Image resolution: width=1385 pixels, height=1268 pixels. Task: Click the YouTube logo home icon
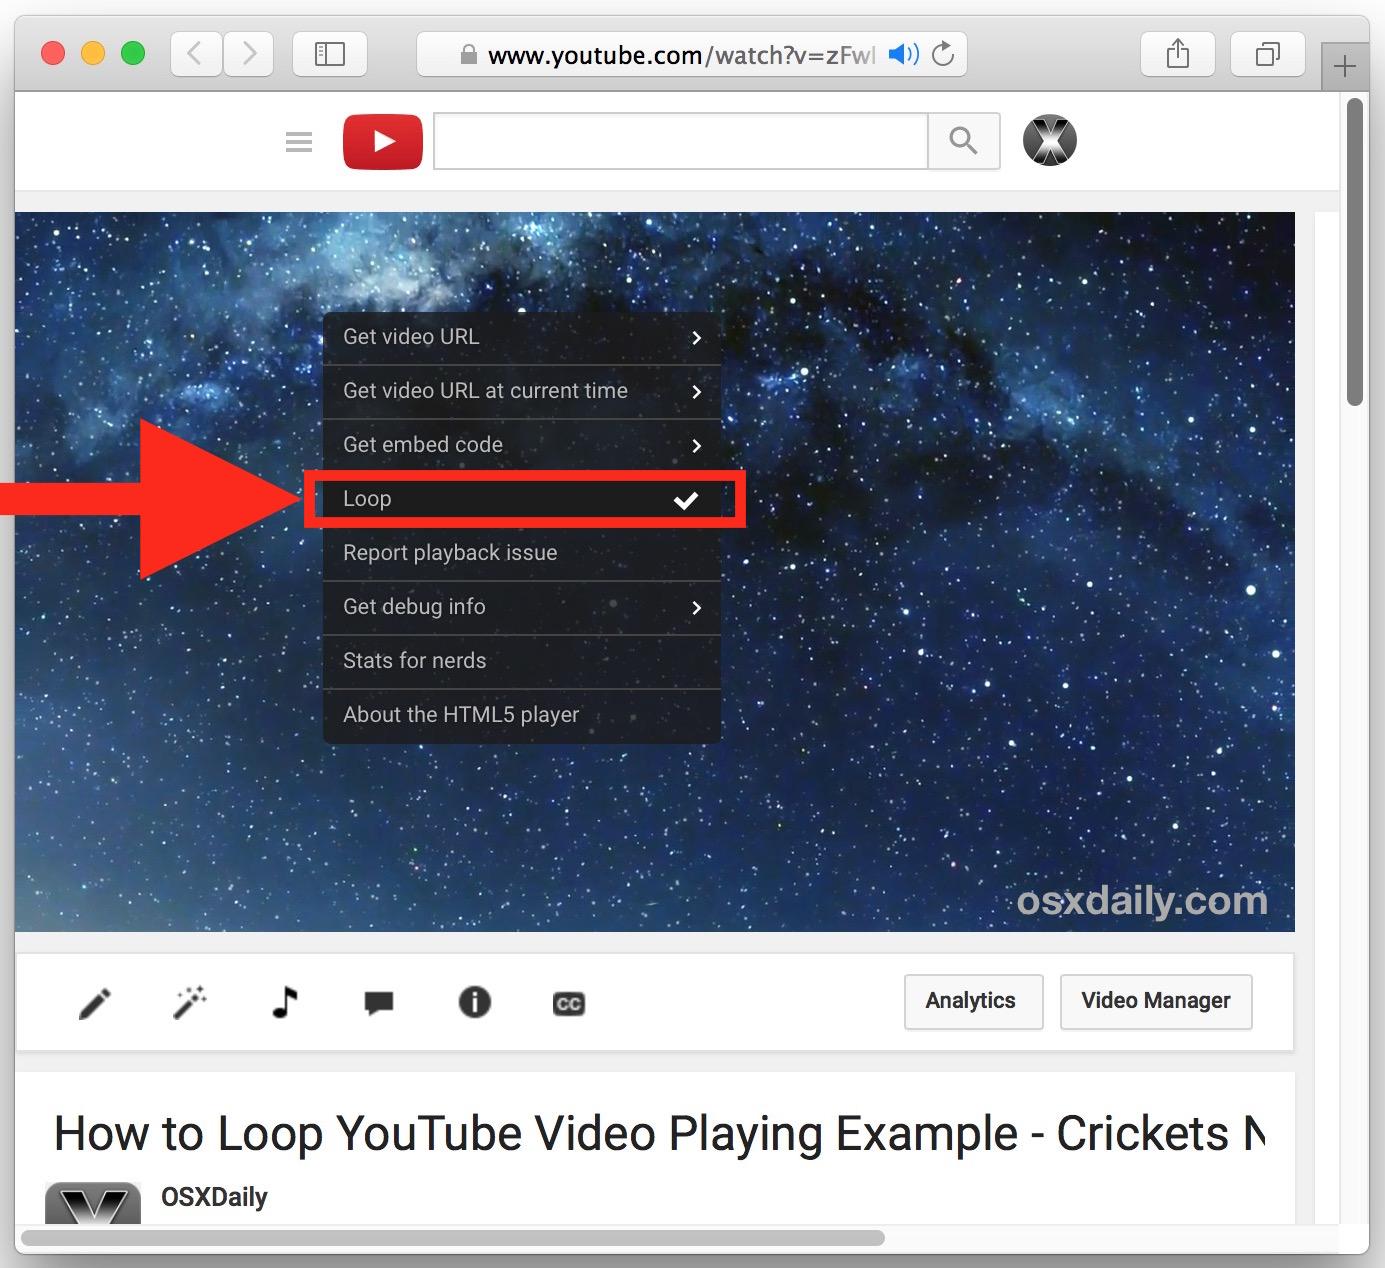click(x=382, y=142)
